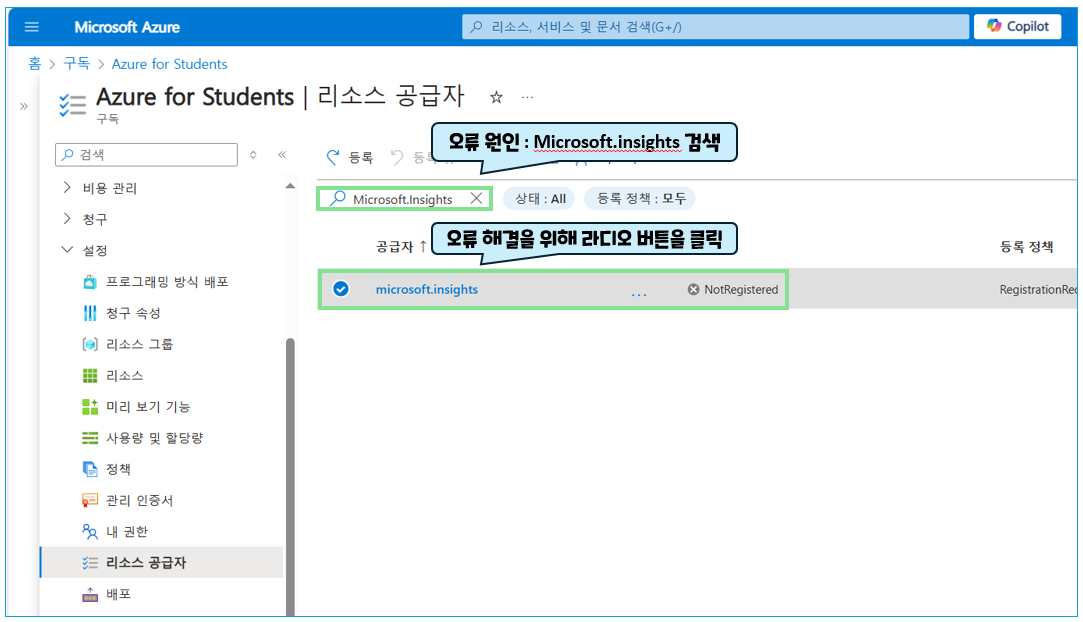Screen dimensions: 1083x622
Task: Open 사용량 및 할당량 menu item
Action: coord(155,438)
